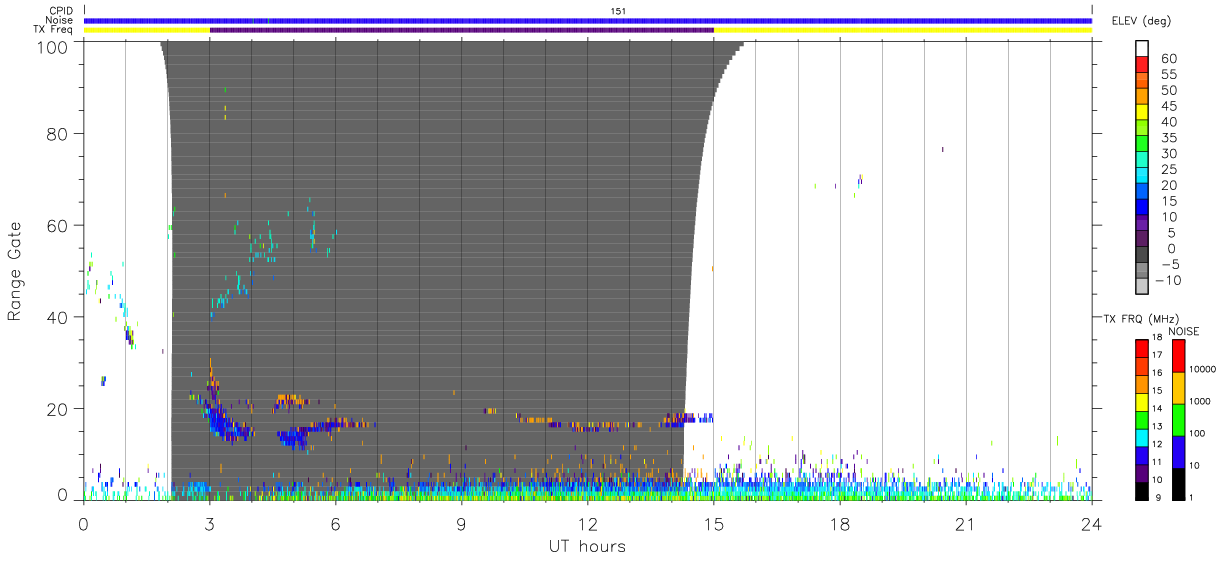This screenshot has height=567, width=1228.
Task: Click y-axis tick label 100
Action: pyautogui.click(x=54, y=46)
